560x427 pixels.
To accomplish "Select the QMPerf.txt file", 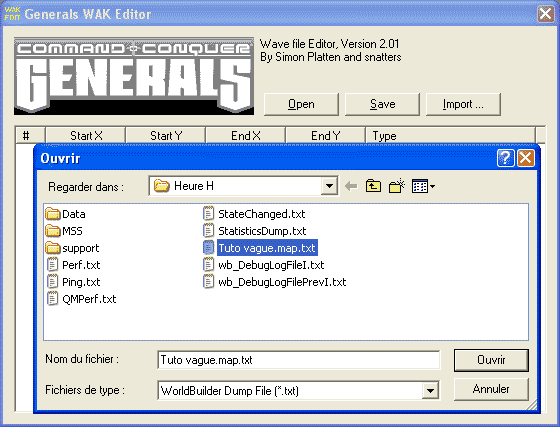I will pyautogui.click(x=81, y=299).
